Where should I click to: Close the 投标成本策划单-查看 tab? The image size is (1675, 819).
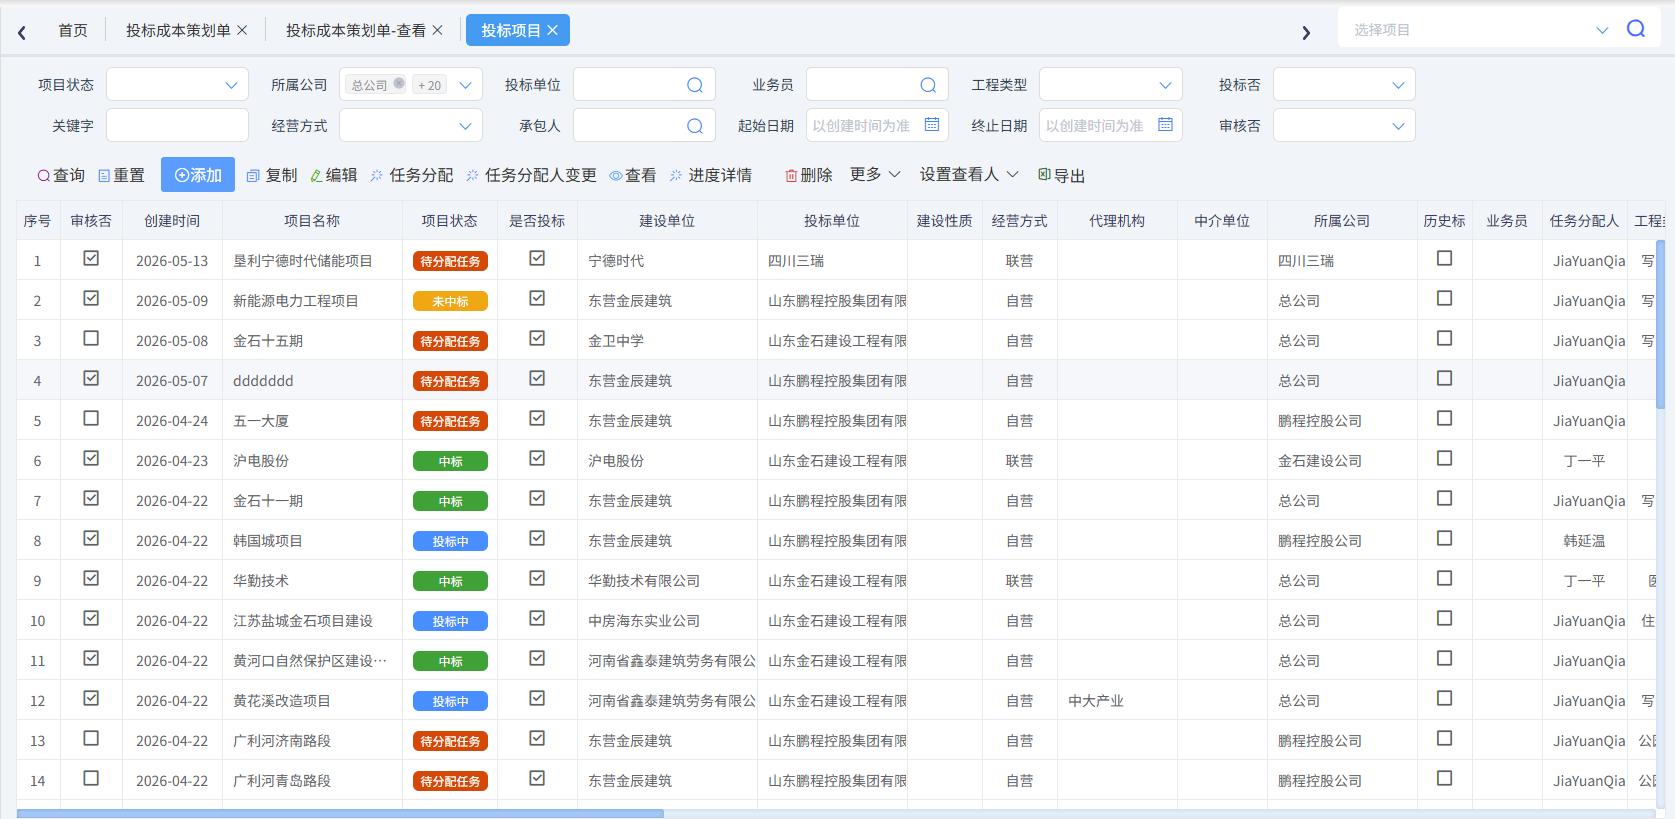pos(437,31)
